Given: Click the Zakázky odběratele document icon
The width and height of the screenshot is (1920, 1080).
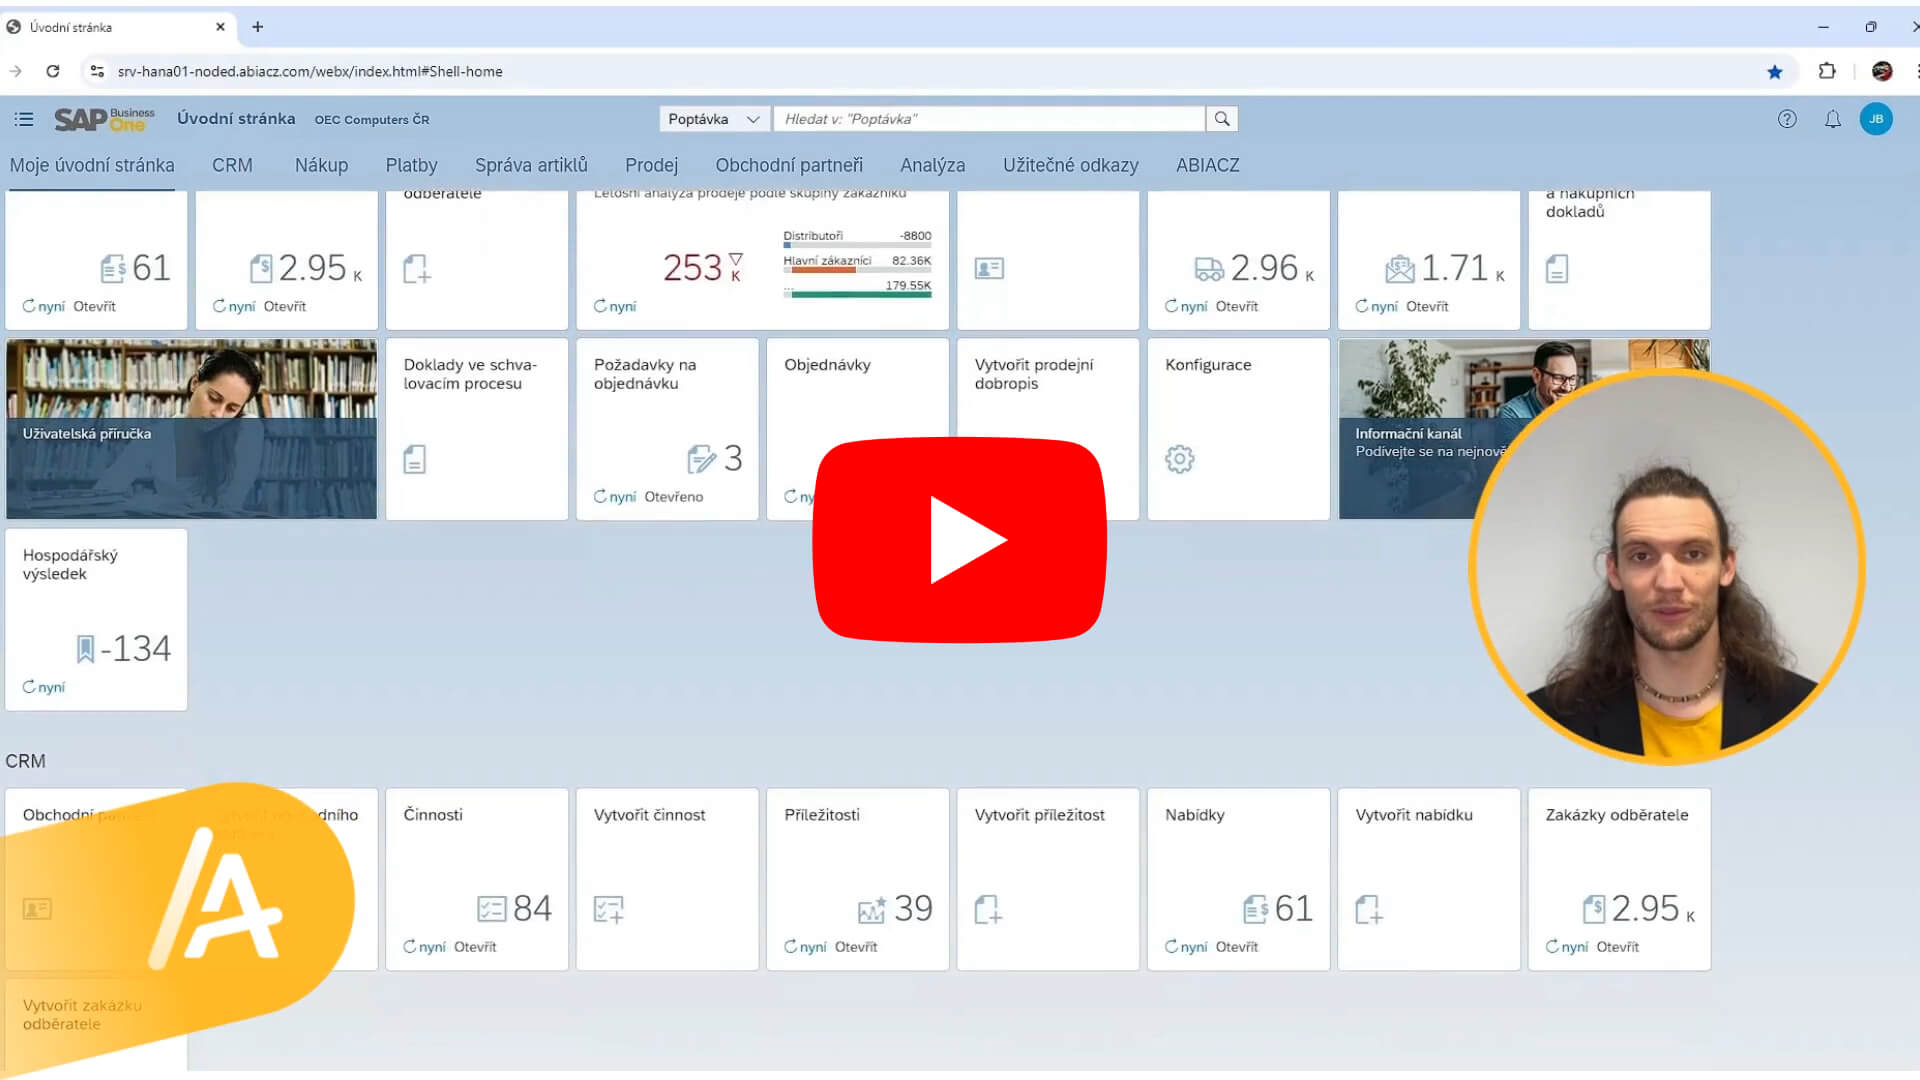Looking at the screenshot, I should 1594,909.
